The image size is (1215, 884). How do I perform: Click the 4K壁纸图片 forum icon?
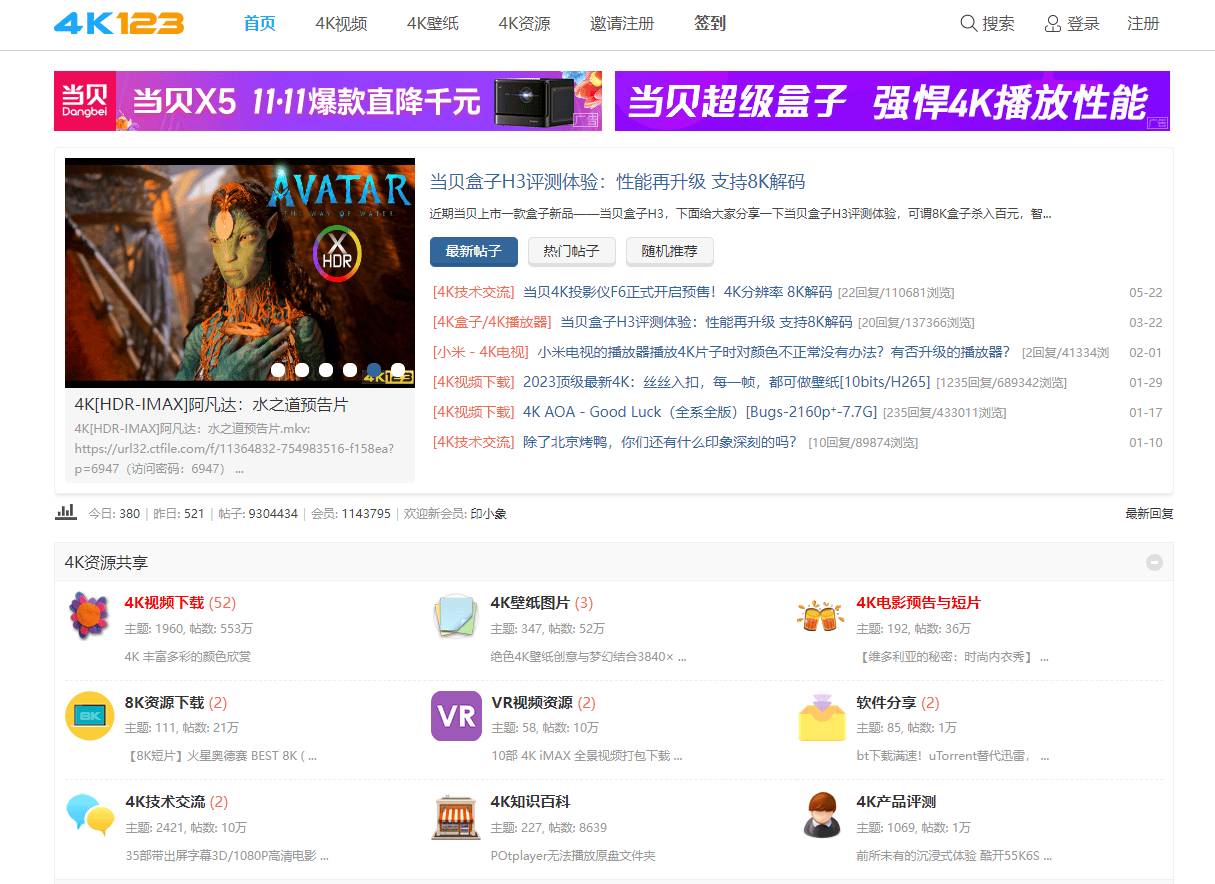pyautogui.click(x=456, y=616)
